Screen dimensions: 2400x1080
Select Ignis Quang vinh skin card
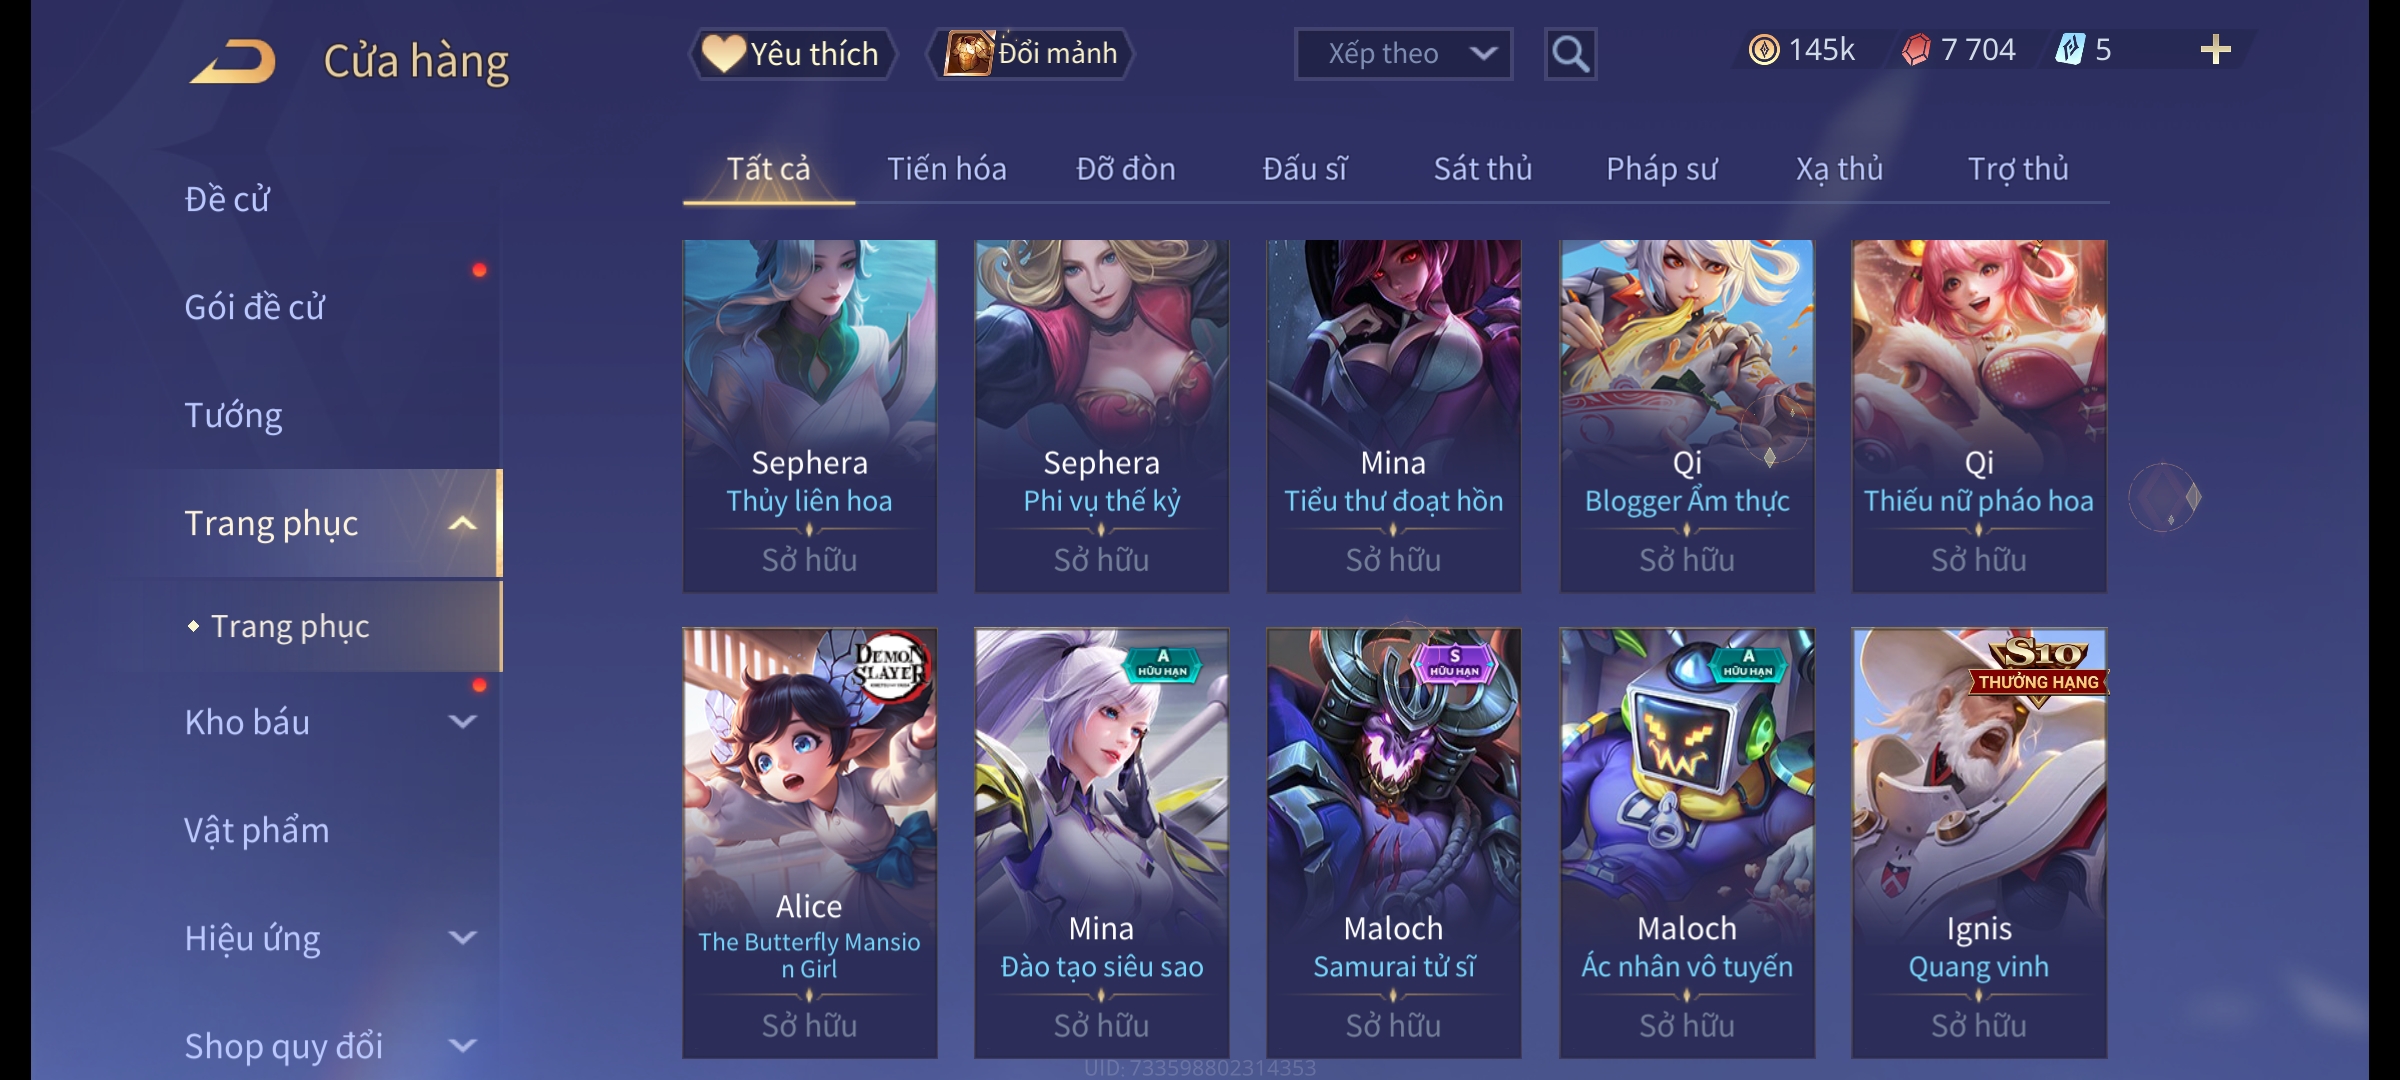point(1979,842)
